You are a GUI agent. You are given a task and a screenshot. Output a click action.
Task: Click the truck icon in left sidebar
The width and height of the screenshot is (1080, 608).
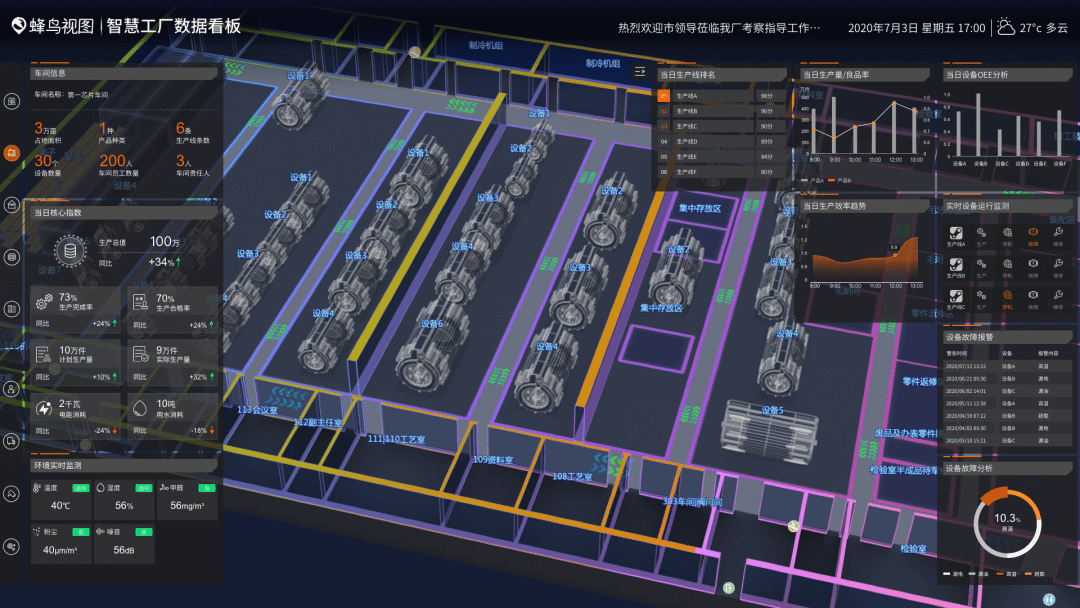coord(12,441)
